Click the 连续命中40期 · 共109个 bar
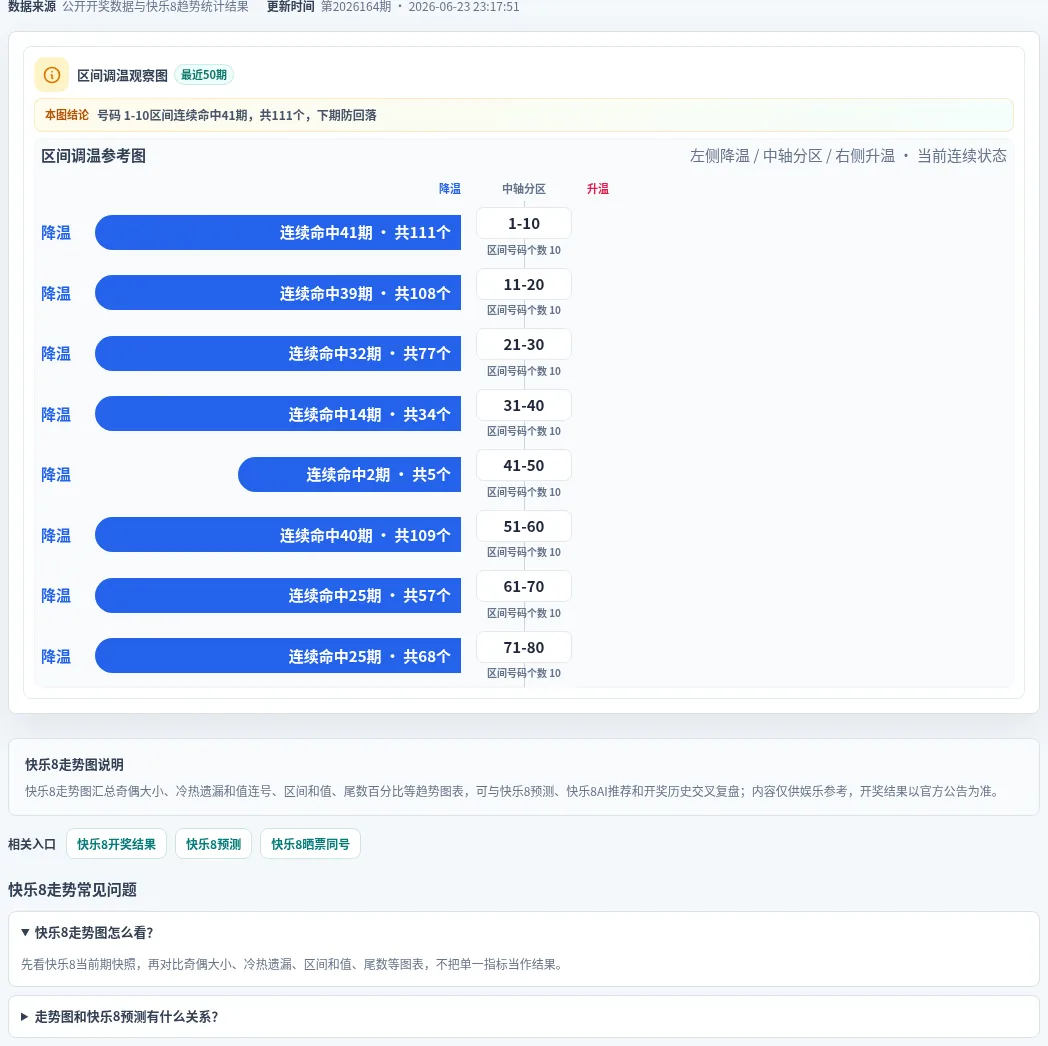Screen dimensions: 1048x1046 (278, 535)
